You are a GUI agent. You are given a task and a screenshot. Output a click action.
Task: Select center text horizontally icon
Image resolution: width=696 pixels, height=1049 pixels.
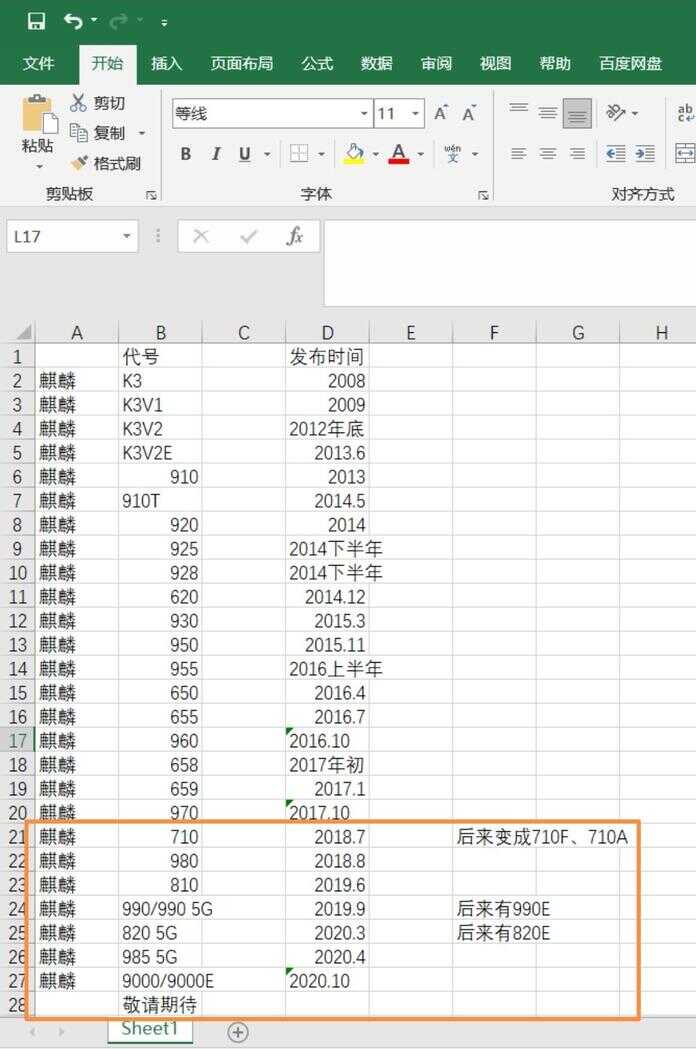pos(548,154)
